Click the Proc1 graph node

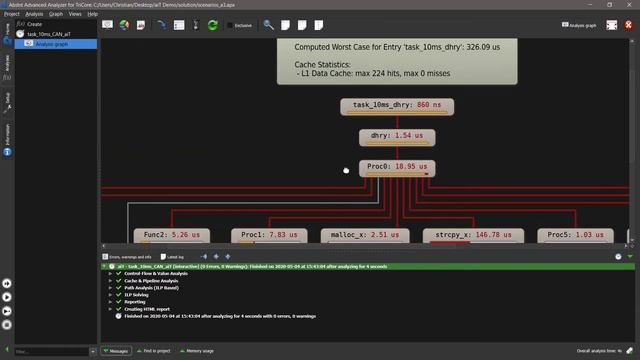(x=269, y=236)
